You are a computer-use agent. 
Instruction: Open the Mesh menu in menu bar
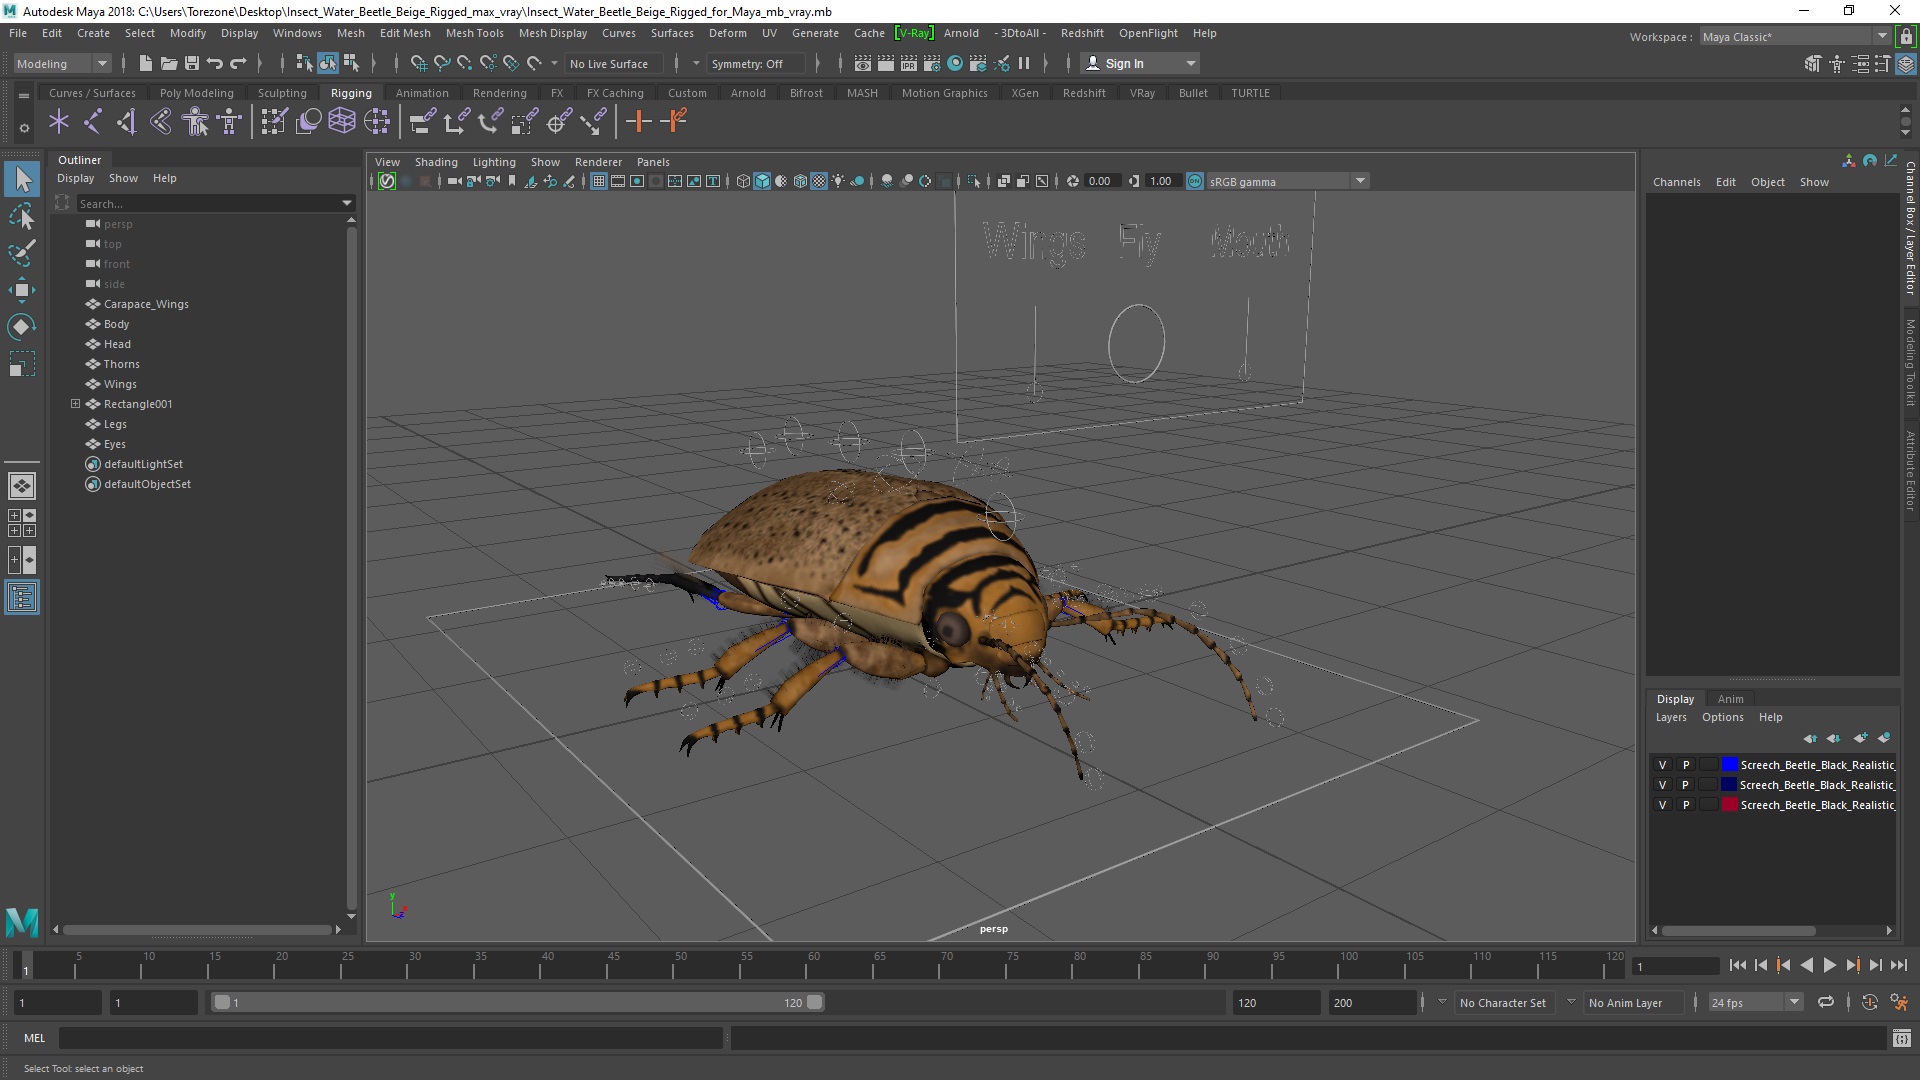(349, 32)
